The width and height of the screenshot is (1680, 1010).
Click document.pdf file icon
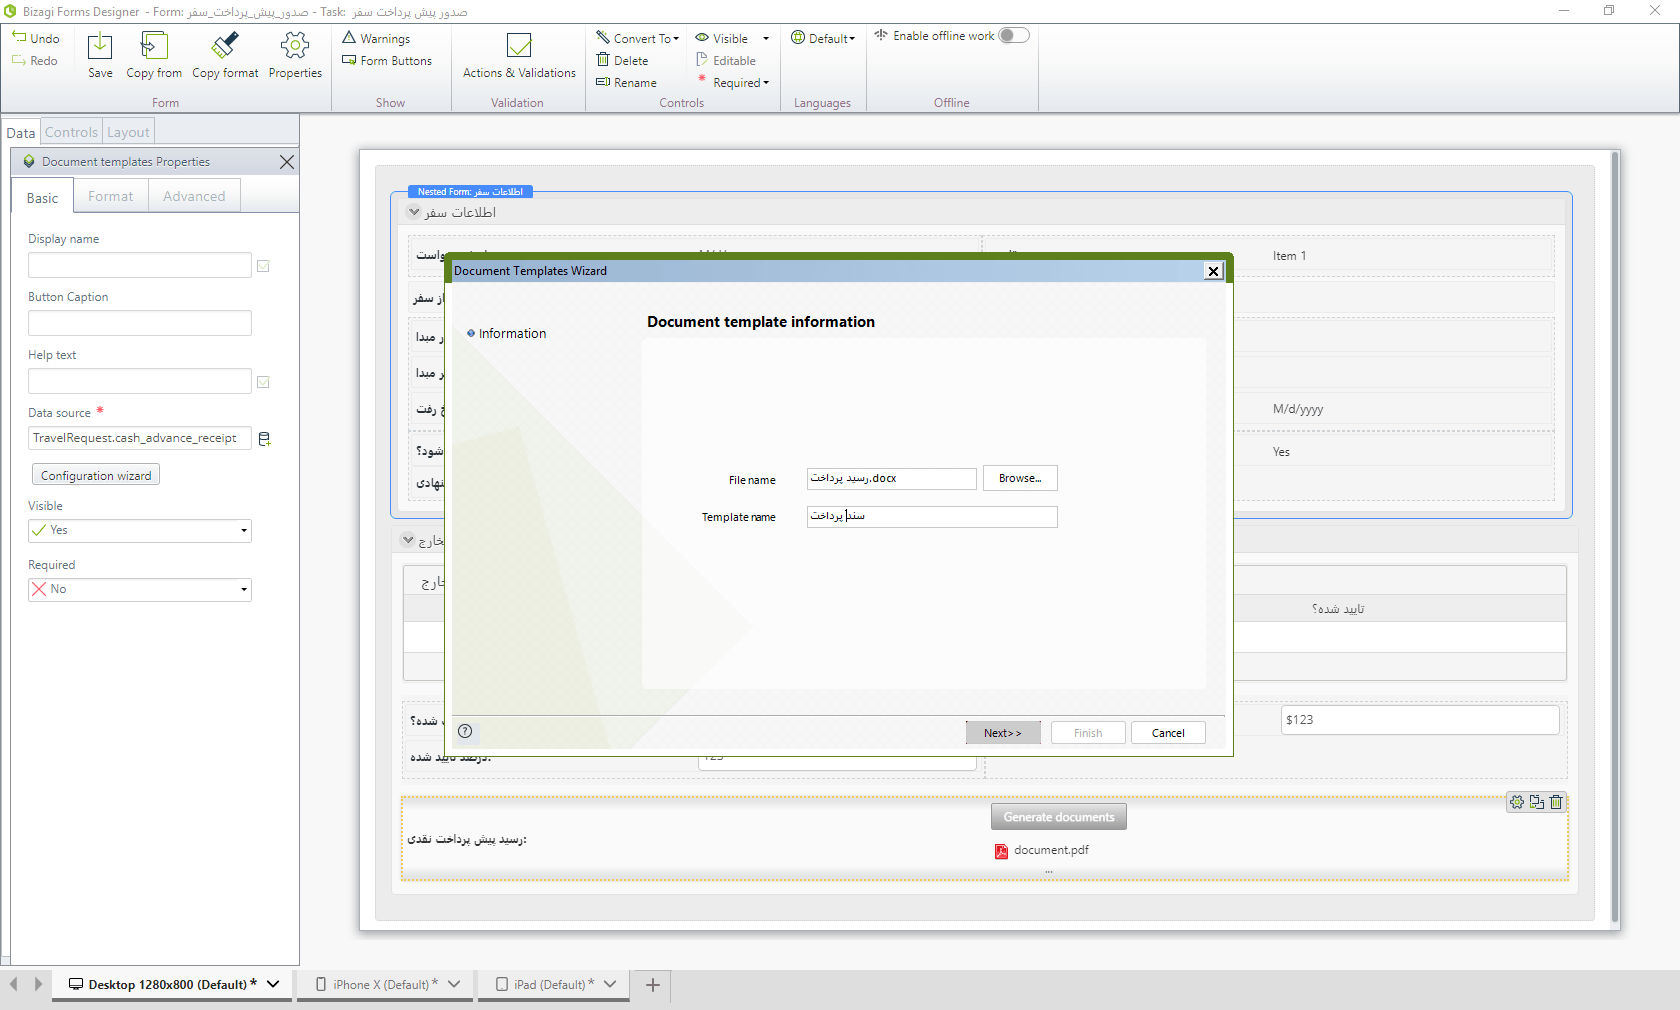click(1001, 851)
